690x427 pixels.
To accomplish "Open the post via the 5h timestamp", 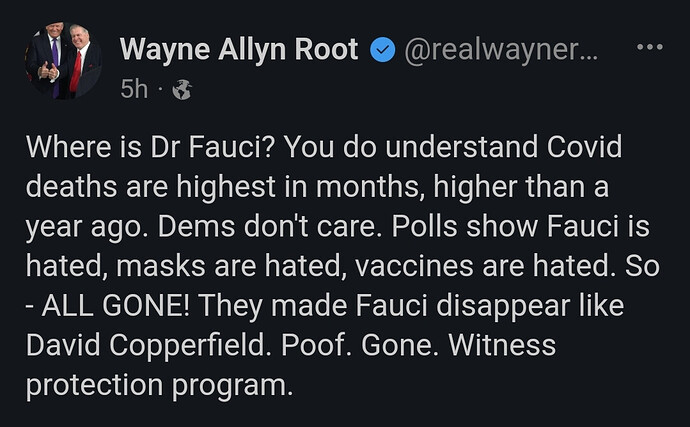I will pyautogui.click(x=133, y=90).
